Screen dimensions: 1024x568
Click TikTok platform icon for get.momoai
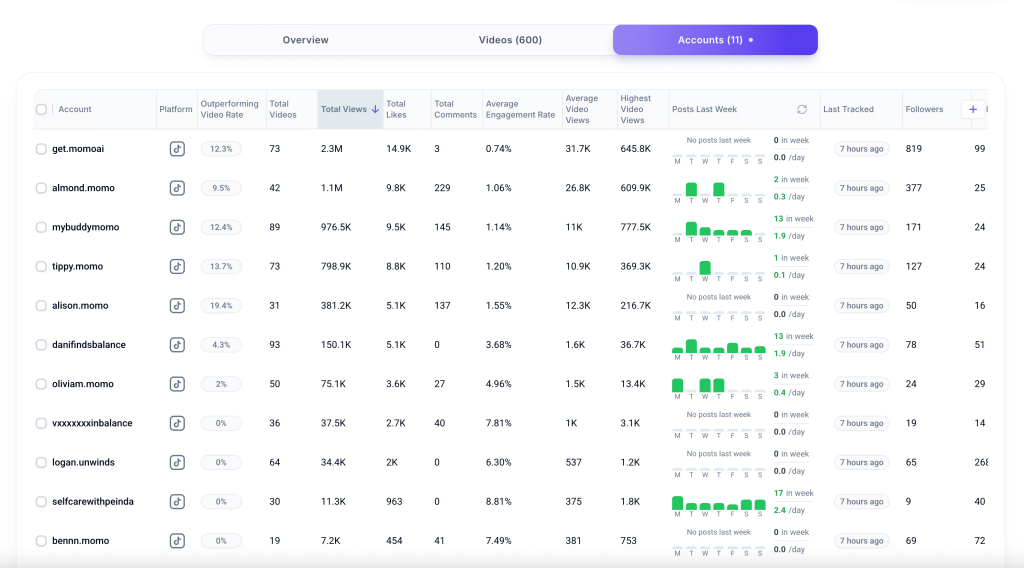tap(177, 149)
